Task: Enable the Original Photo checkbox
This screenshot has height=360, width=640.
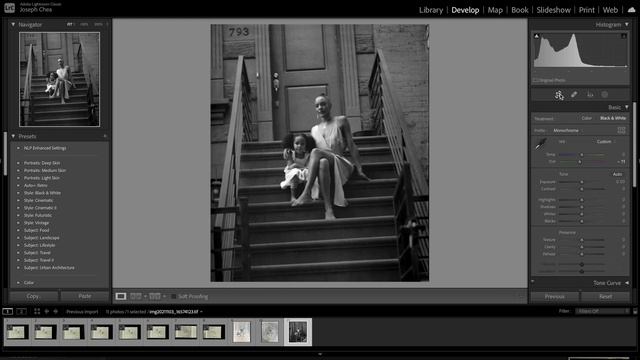Action: point(536,80)
